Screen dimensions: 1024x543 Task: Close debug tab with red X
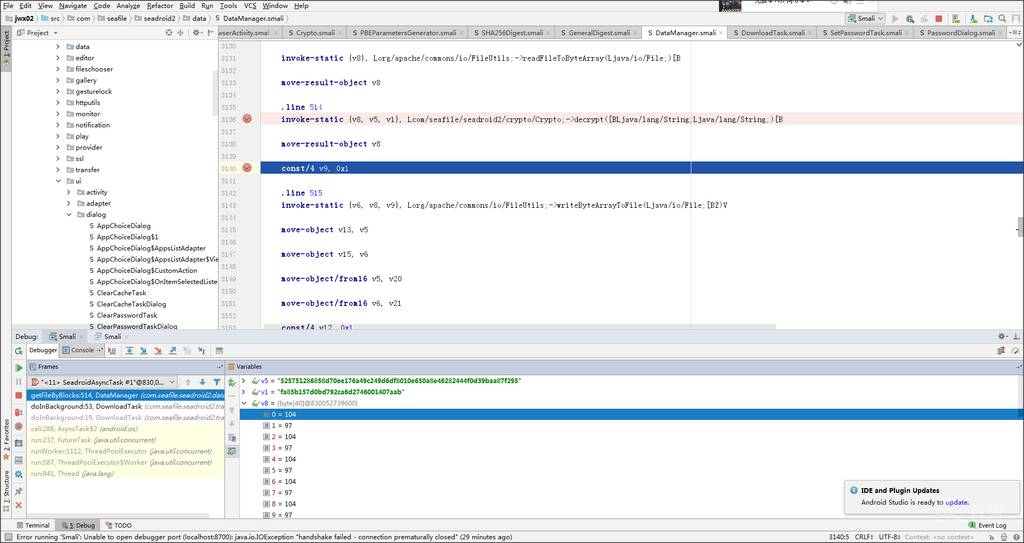pyautogui.click(x=18, y=505)
